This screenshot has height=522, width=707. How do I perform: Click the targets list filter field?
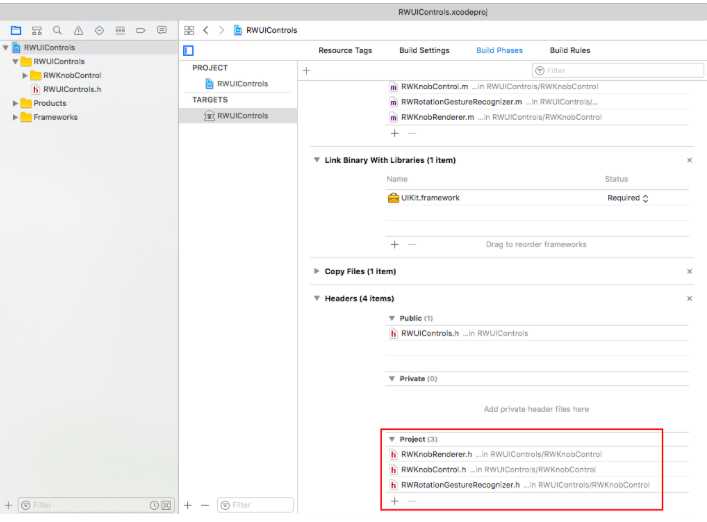pos(255,505)
